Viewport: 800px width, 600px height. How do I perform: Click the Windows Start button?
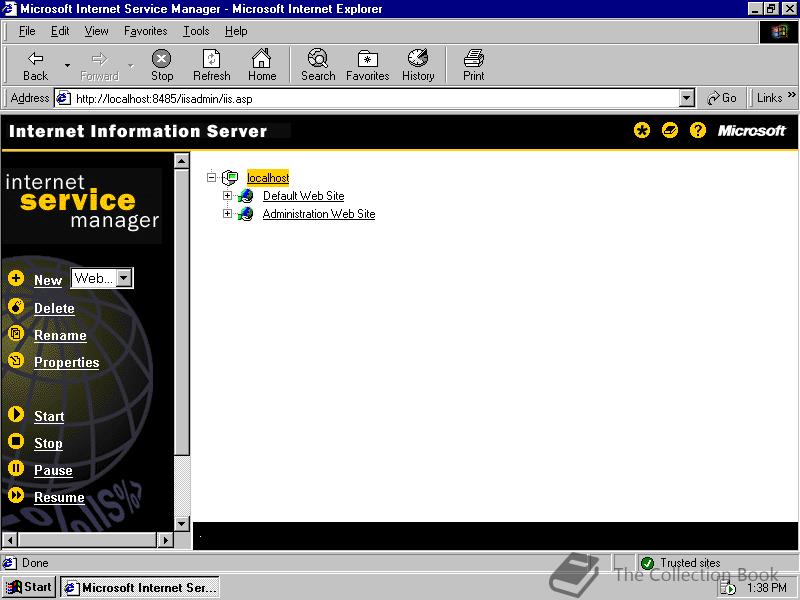(x=29, y=587)
